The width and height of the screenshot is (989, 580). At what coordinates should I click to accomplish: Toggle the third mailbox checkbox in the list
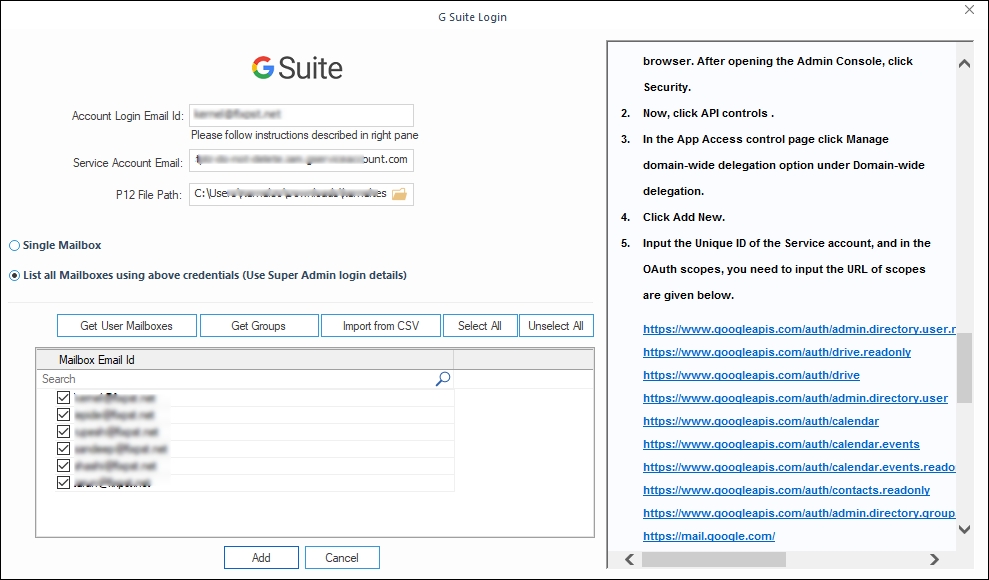pos(63,431)
